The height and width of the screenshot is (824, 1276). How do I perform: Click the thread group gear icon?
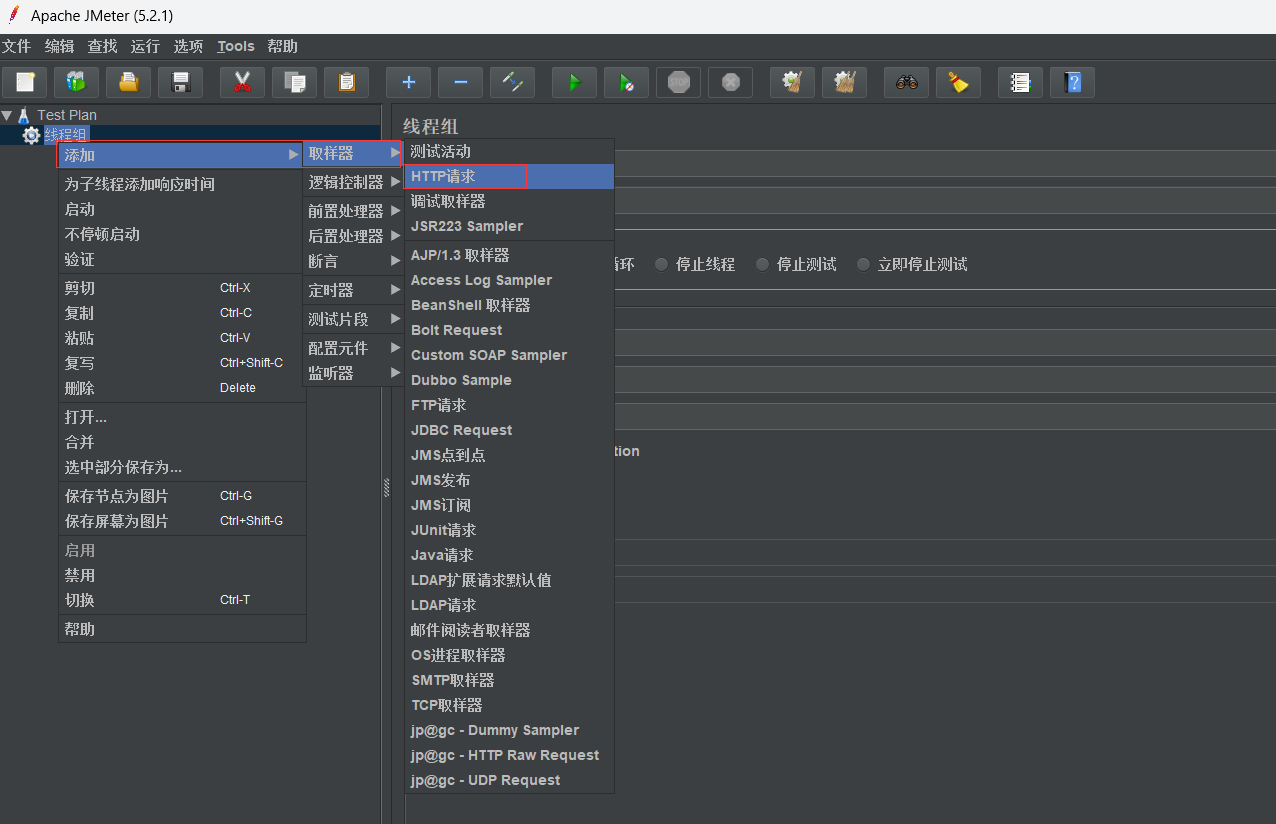pos(31,135)
